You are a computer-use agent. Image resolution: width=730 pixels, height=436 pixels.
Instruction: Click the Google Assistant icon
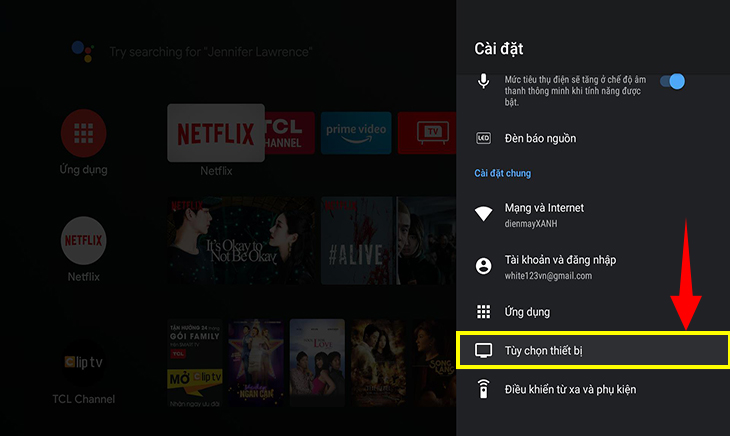coord(83,51)
